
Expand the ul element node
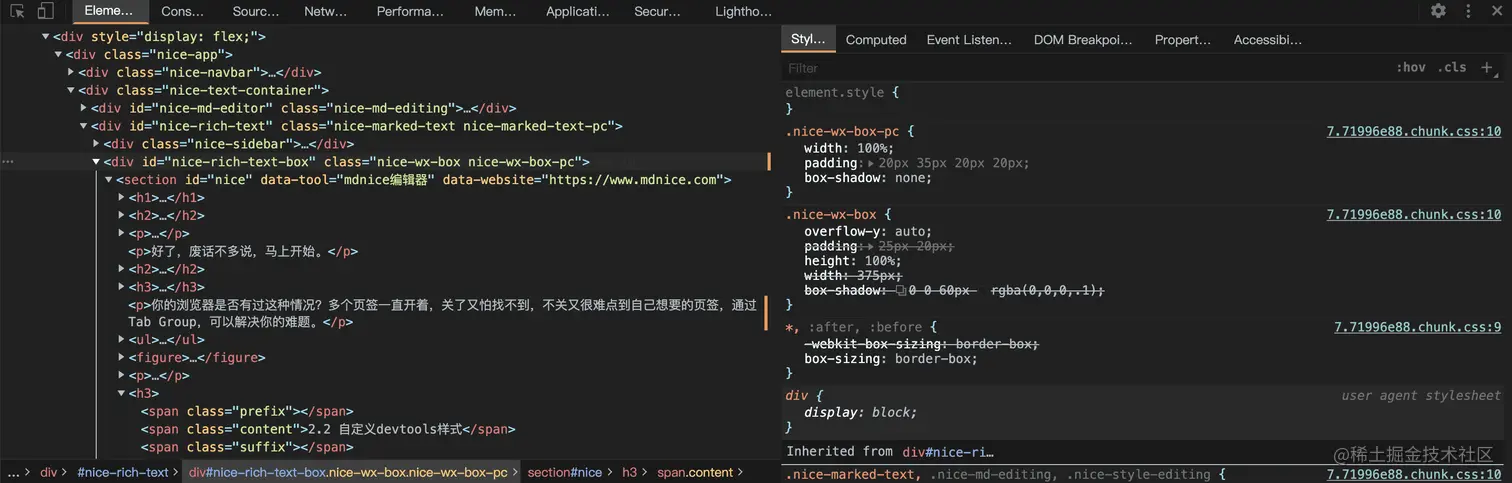[x=121, y=340]
